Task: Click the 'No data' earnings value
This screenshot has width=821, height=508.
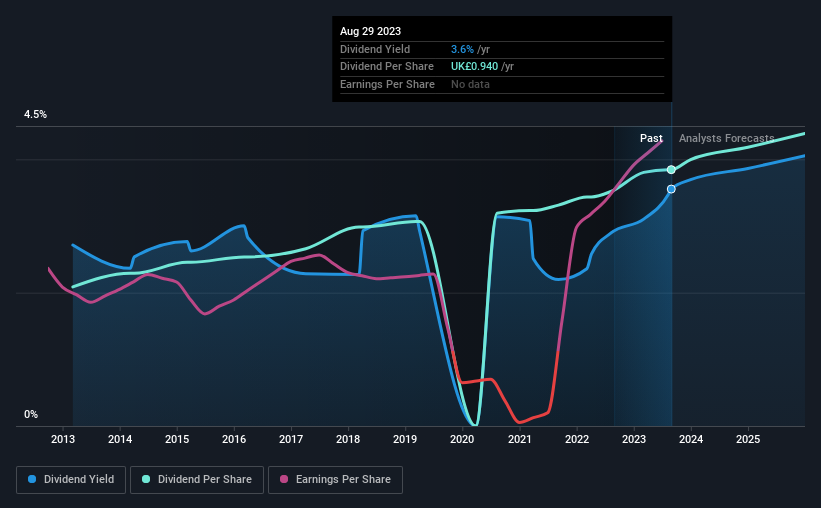Action: point(470,84)
